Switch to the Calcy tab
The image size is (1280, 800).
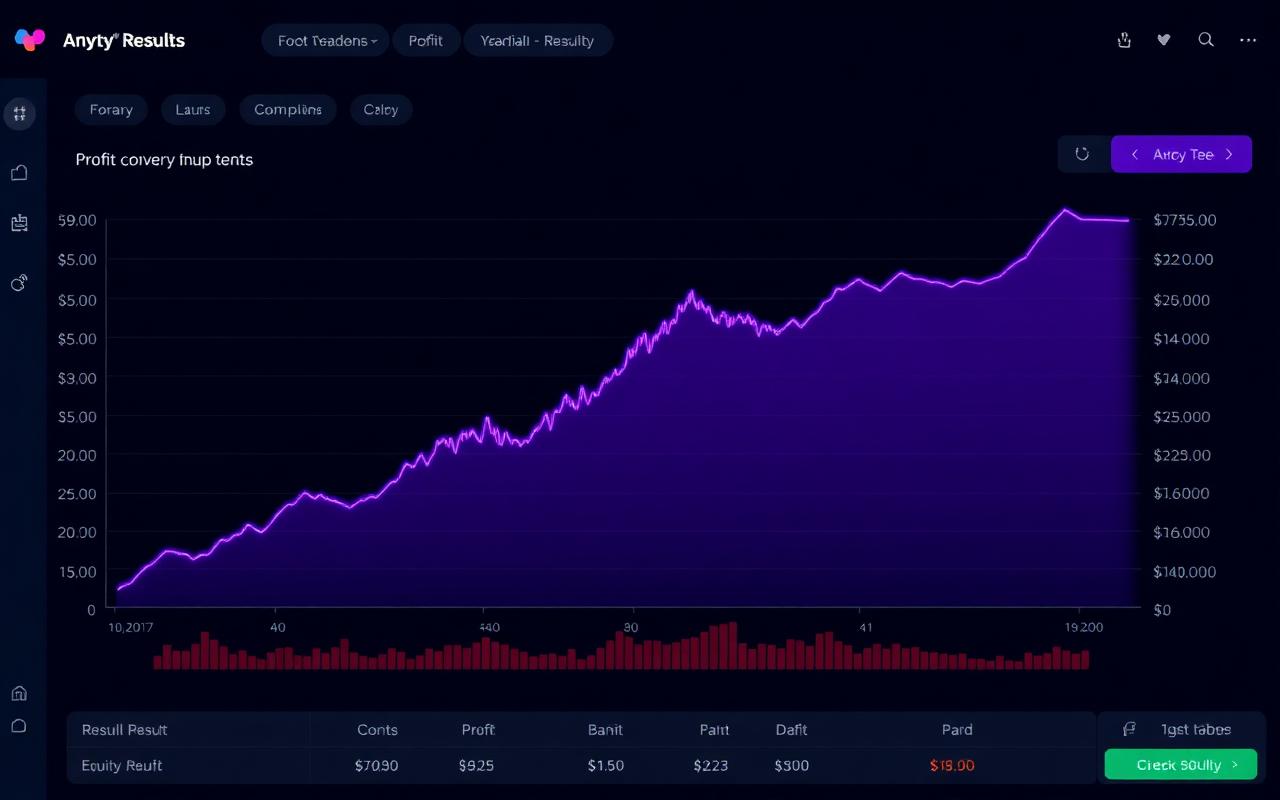381,110
